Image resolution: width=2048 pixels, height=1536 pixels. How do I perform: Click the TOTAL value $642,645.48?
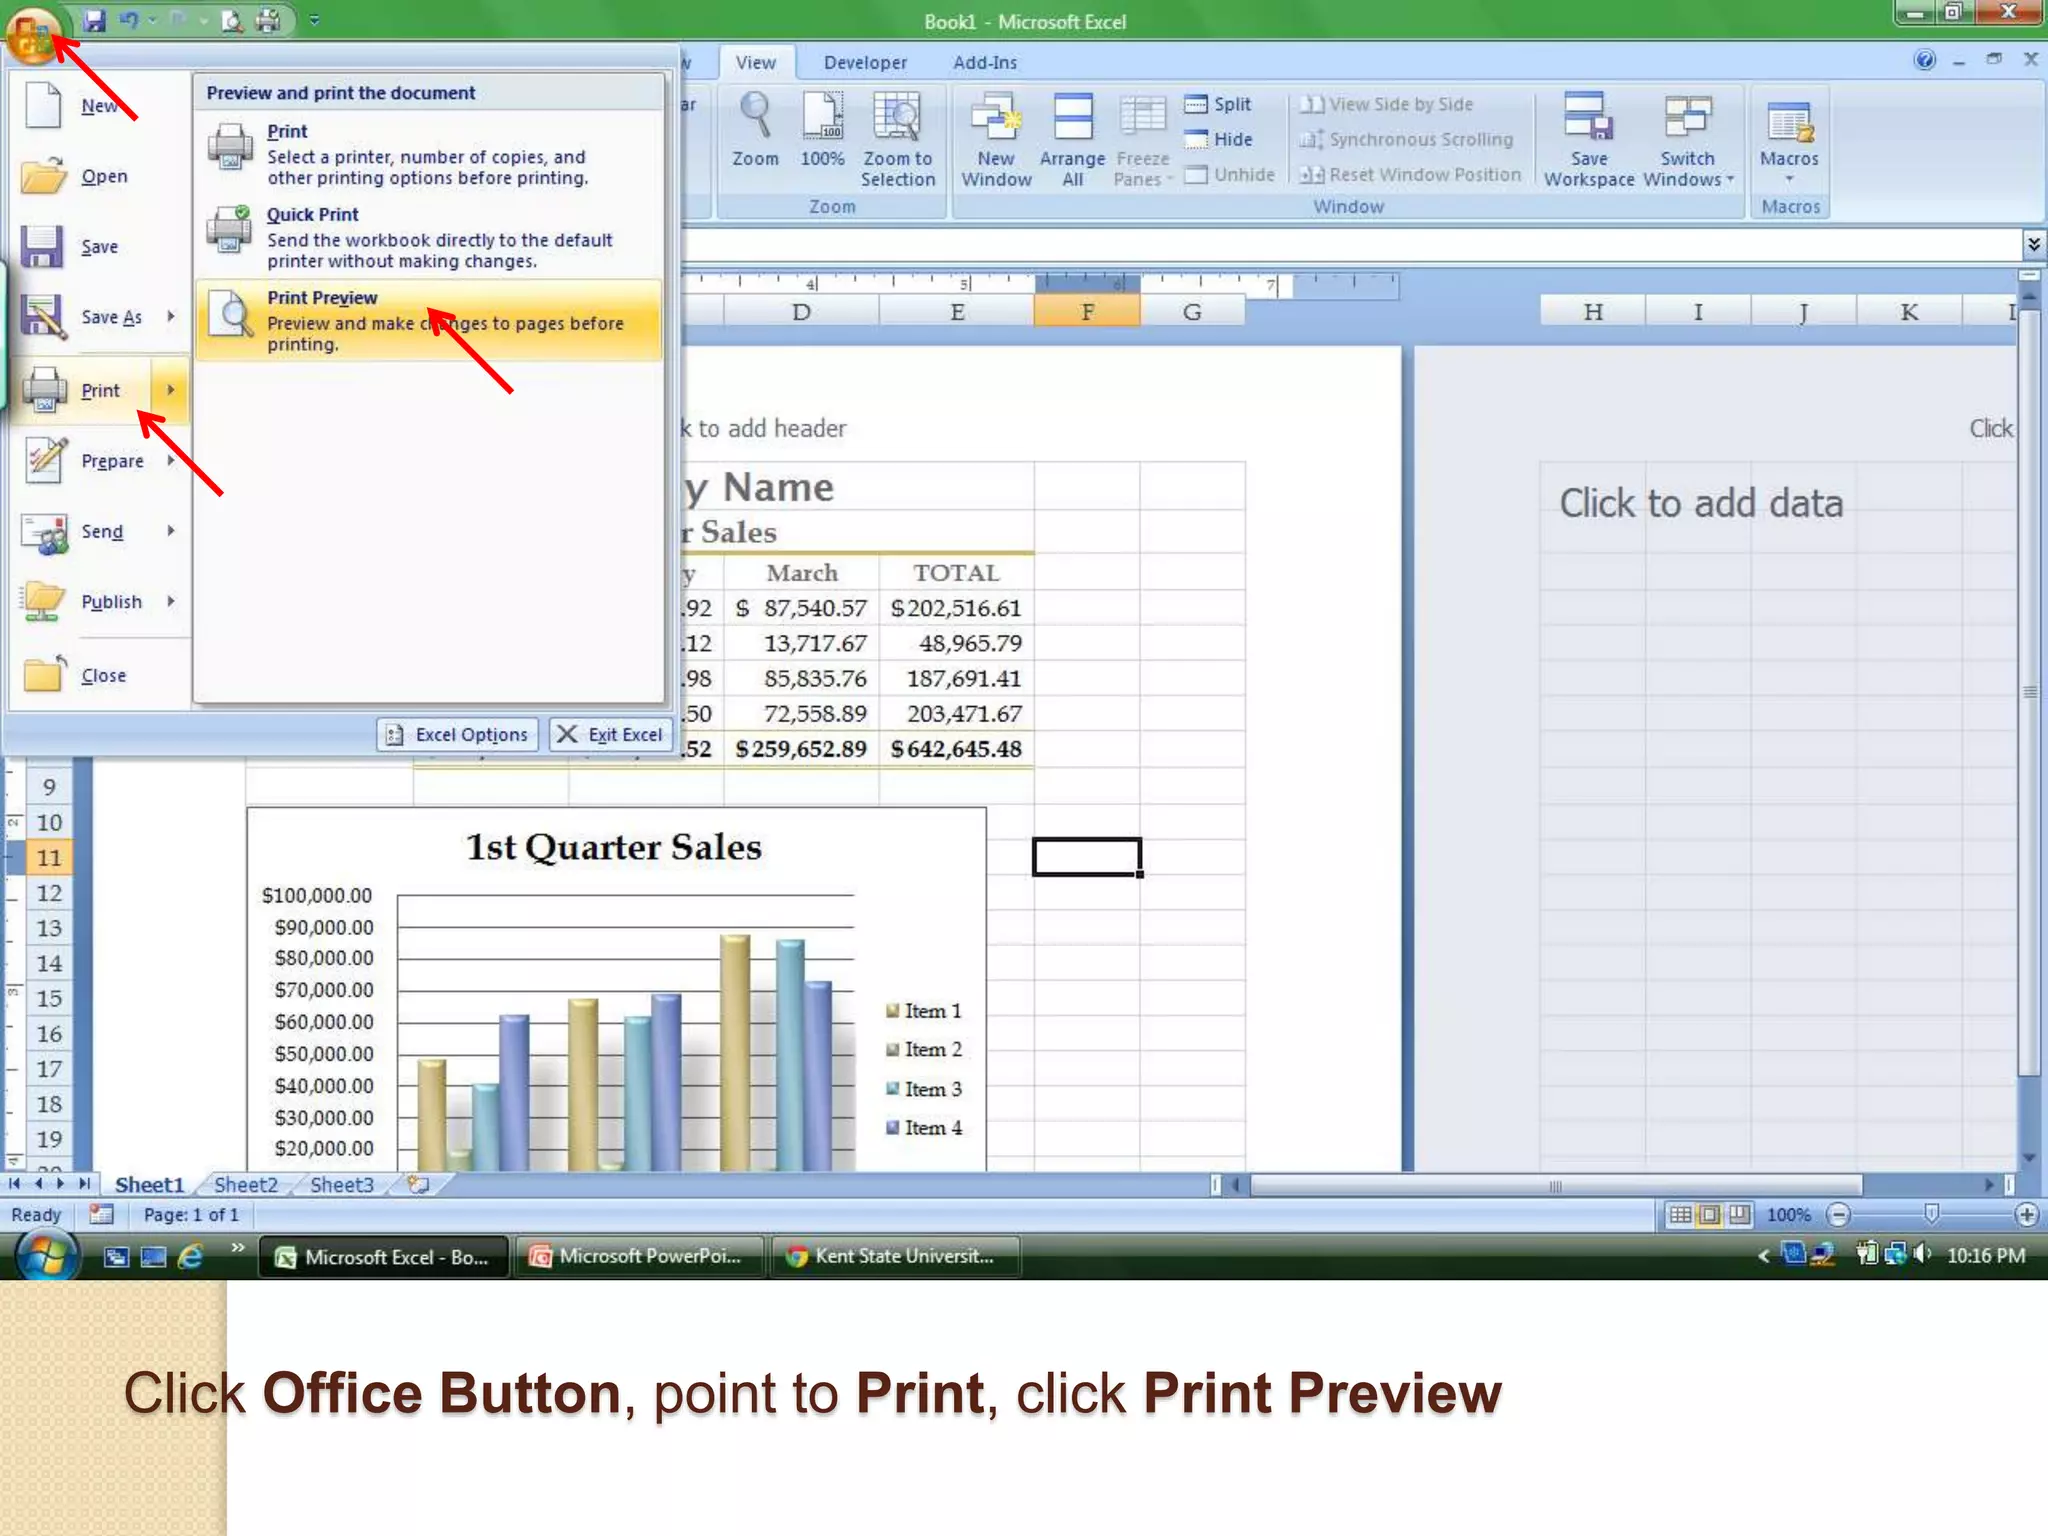click(x=956, y=749)
